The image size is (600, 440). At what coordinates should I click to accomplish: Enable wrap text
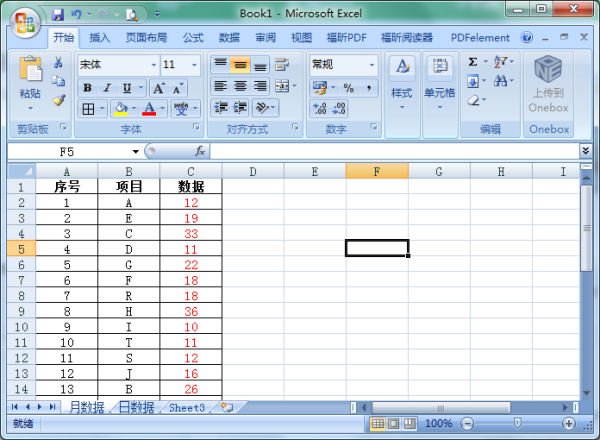[x=282, y=65]
